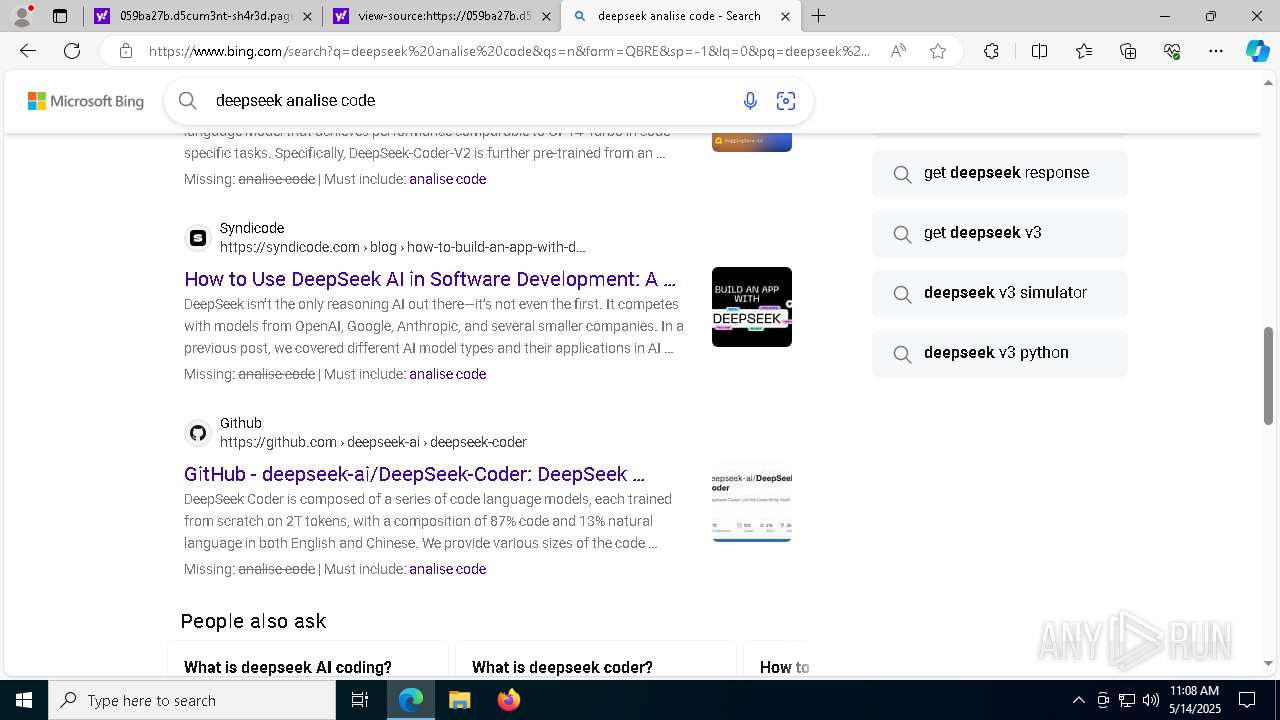Click Must include analise code in top result
1280x720 pixels.
click(447, 179)
